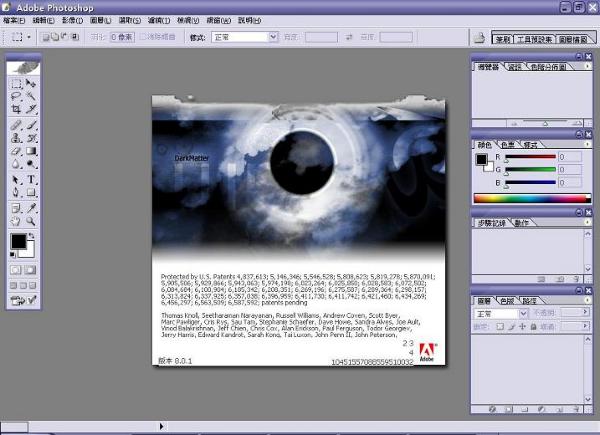The width and height of the screenshot is (600, 435).
Task: Toggle lock transparent pixels in Layers panel
Action: pos(500,327)
